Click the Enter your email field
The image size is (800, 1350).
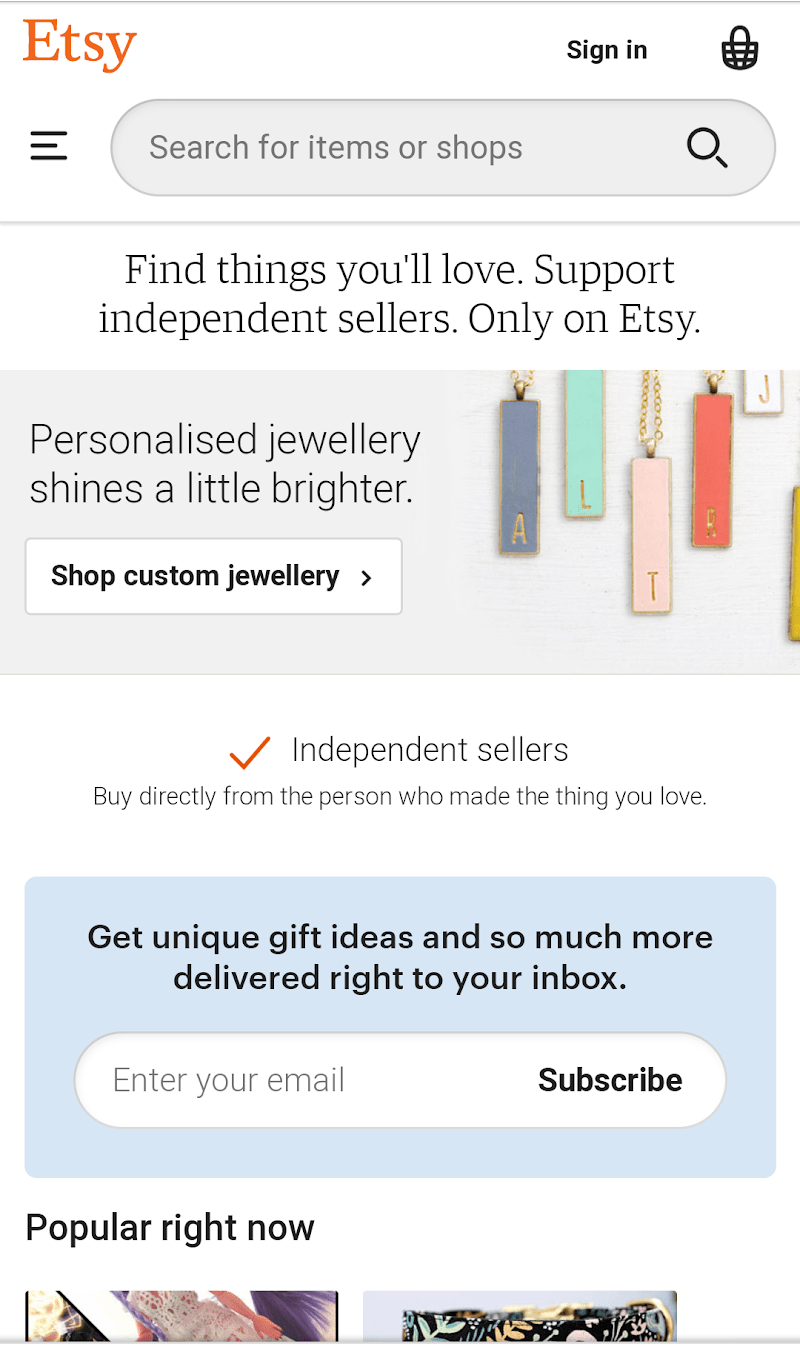tap(300, 1080)
